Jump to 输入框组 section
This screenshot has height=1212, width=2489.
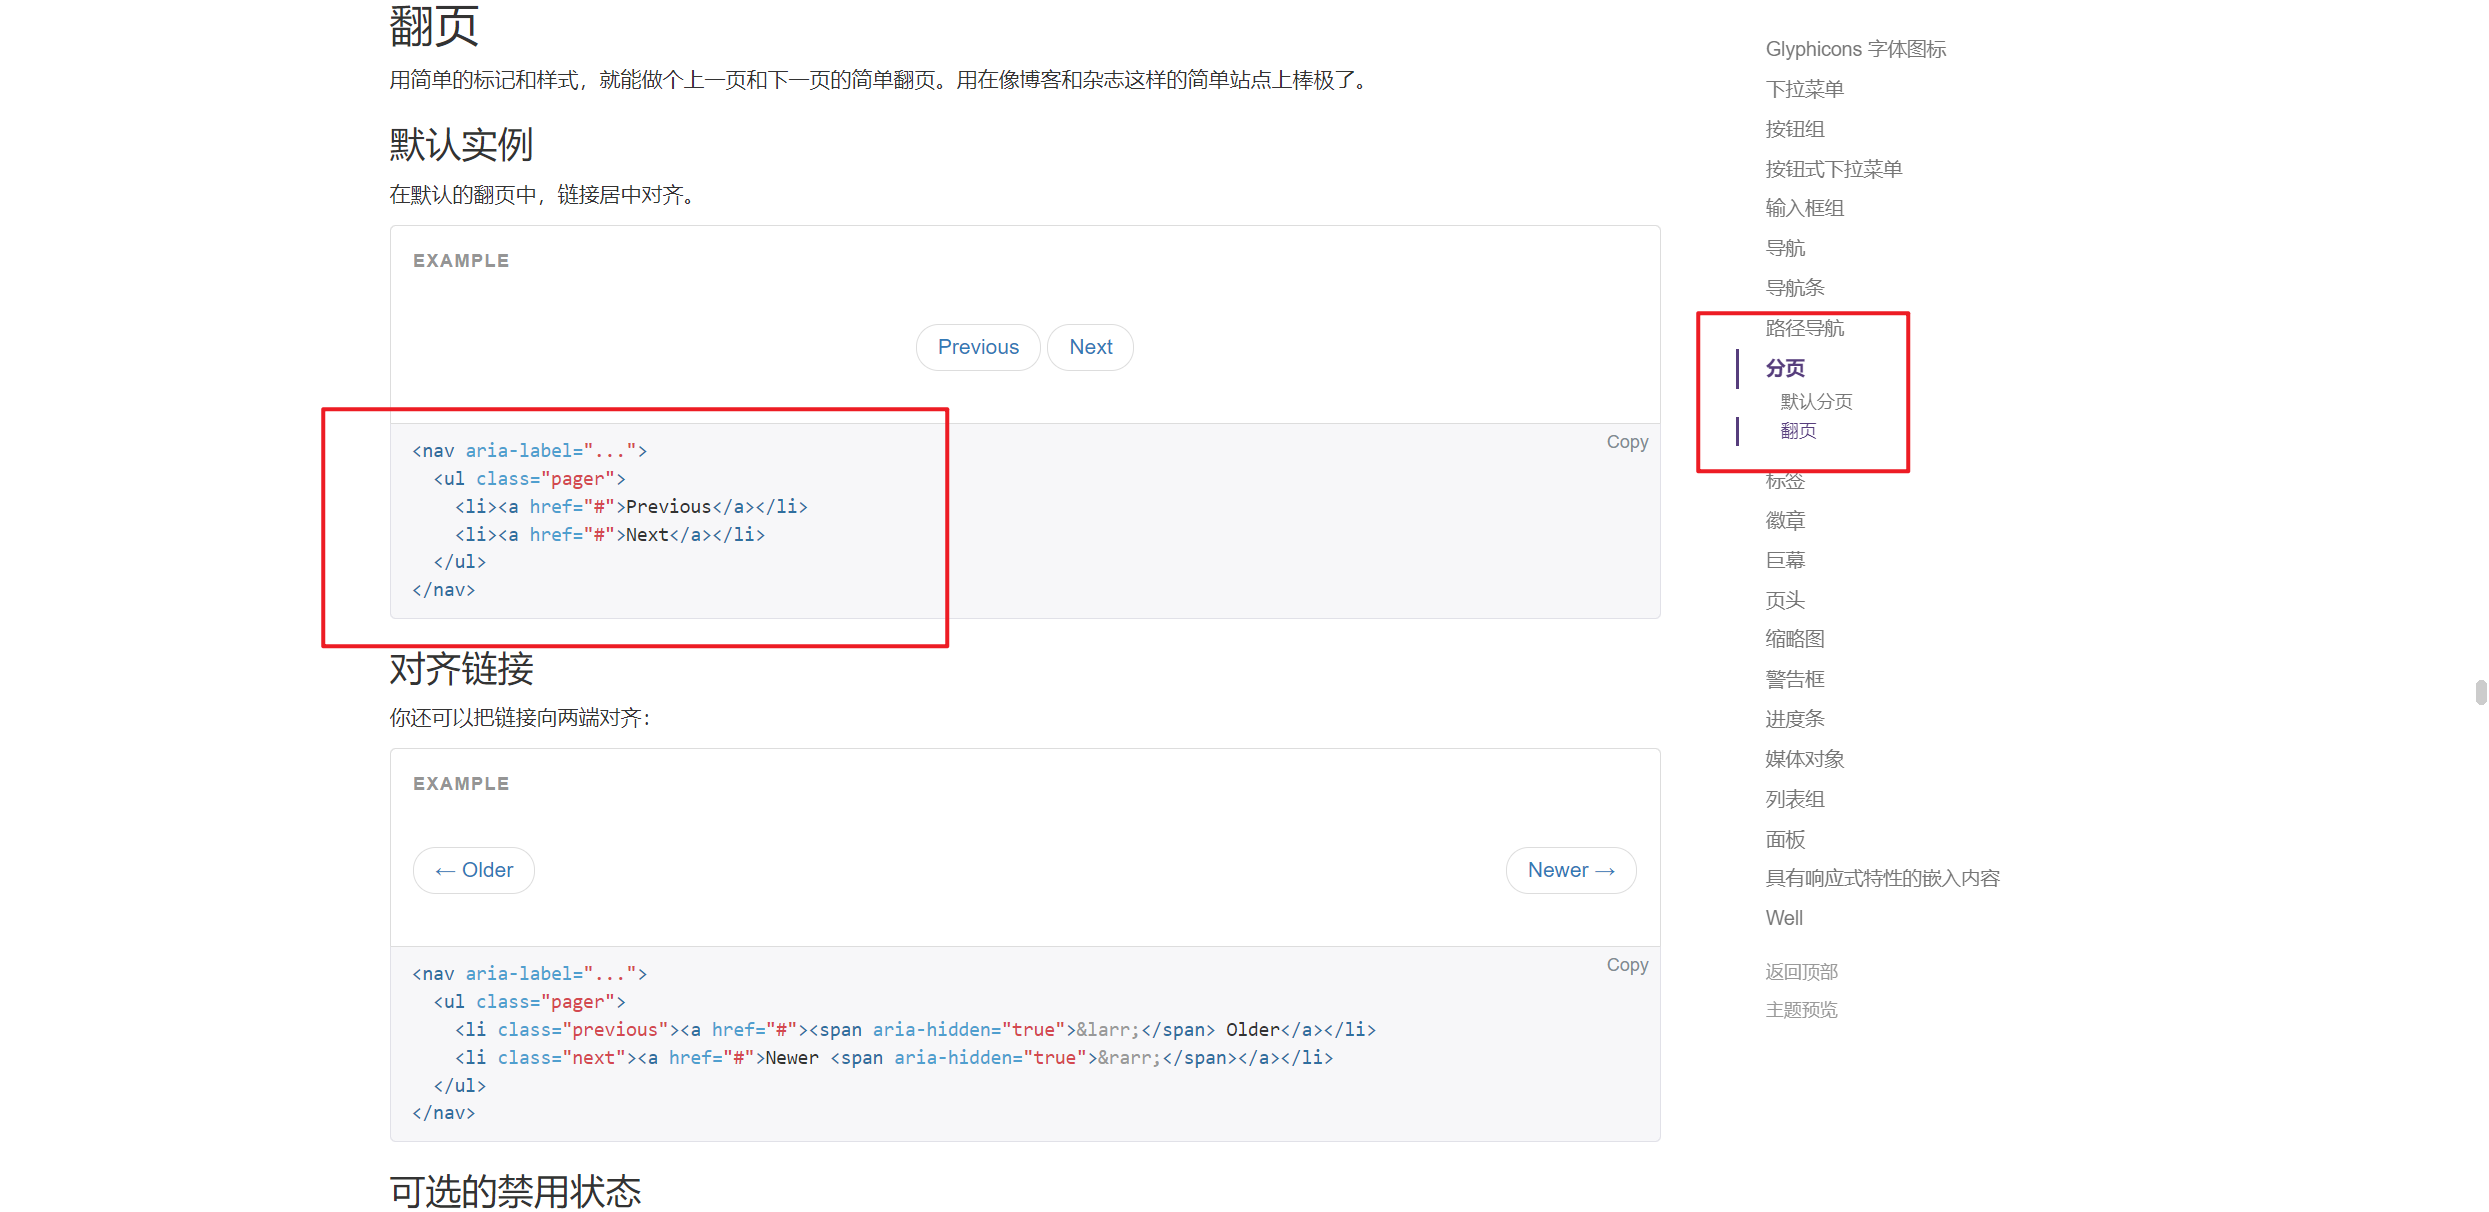click(x=1804, y=208)
